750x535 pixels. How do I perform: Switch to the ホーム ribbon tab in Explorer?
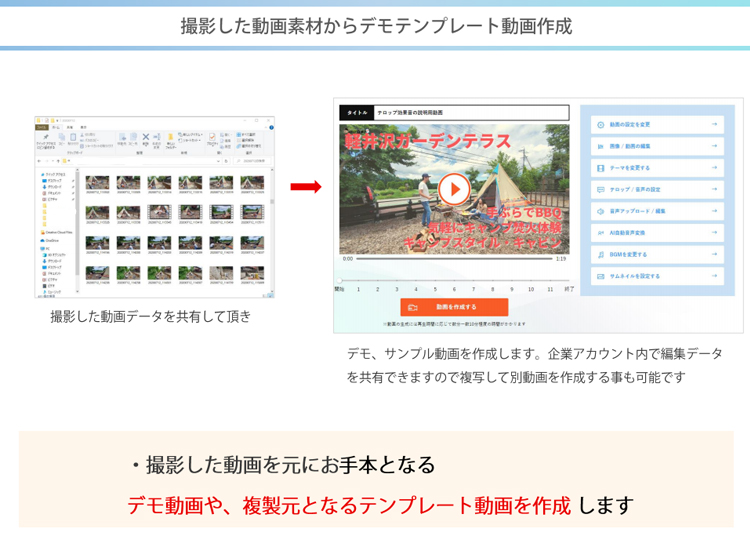pyautogui.click(x=56, y=127)
